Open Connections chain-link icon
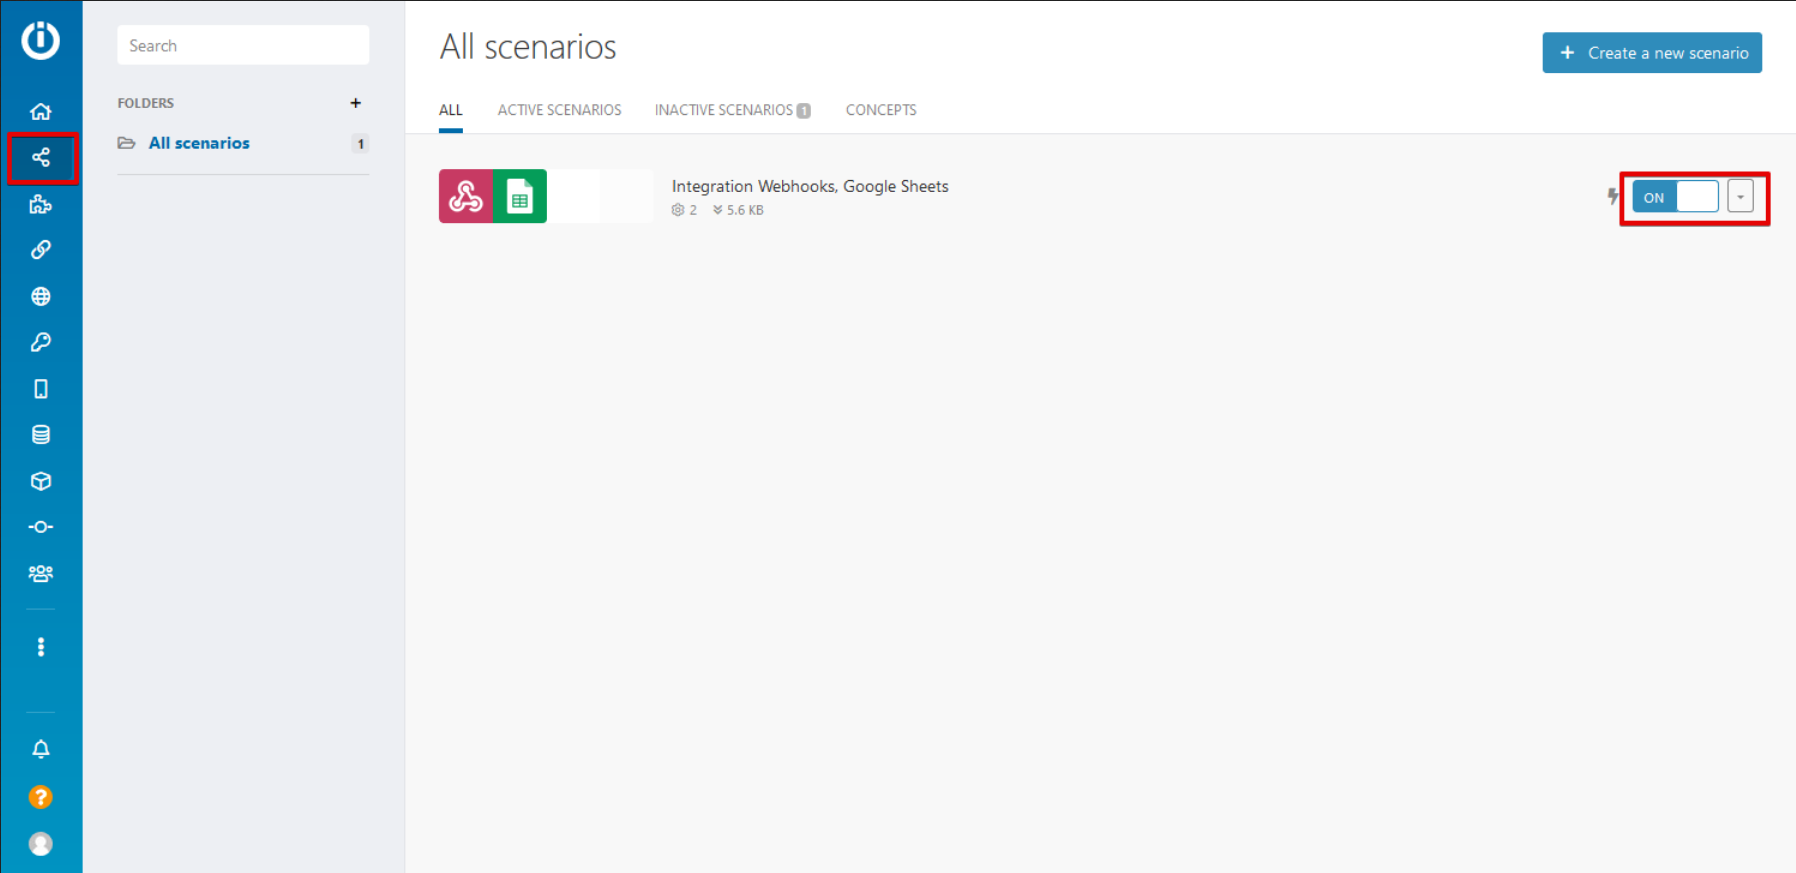 point(41,250)
